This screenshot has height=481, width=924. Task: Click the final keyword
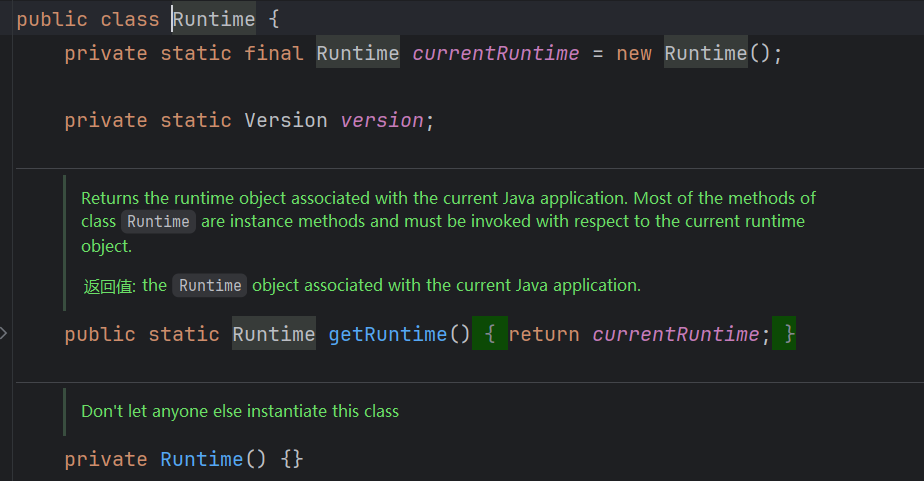[x=274, y=53]
